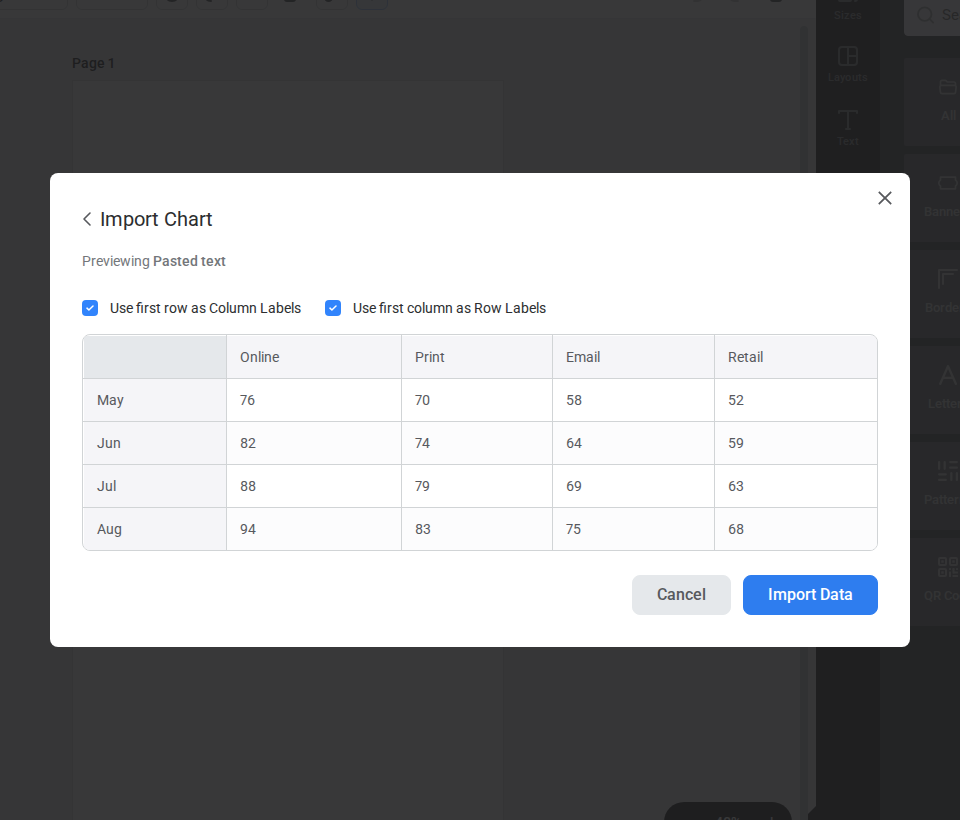960x820 pixels.
Task: Select the Jul row label
Action: point(155,486)
